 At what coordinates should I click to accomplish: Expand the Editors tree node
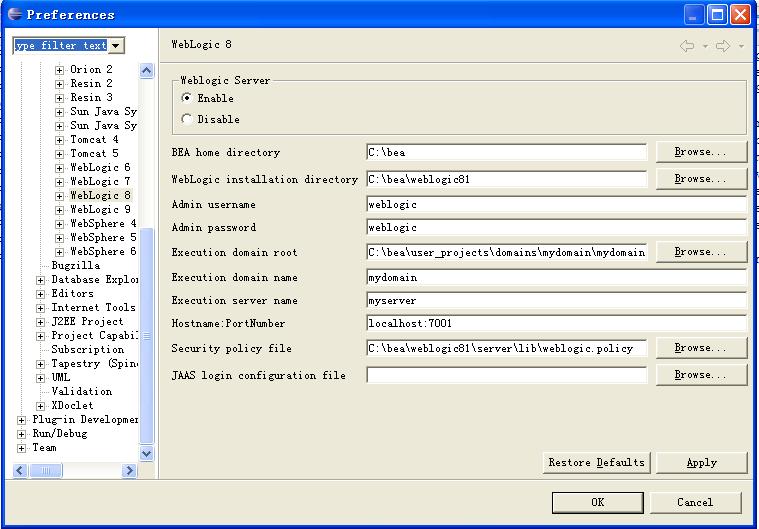41,294
